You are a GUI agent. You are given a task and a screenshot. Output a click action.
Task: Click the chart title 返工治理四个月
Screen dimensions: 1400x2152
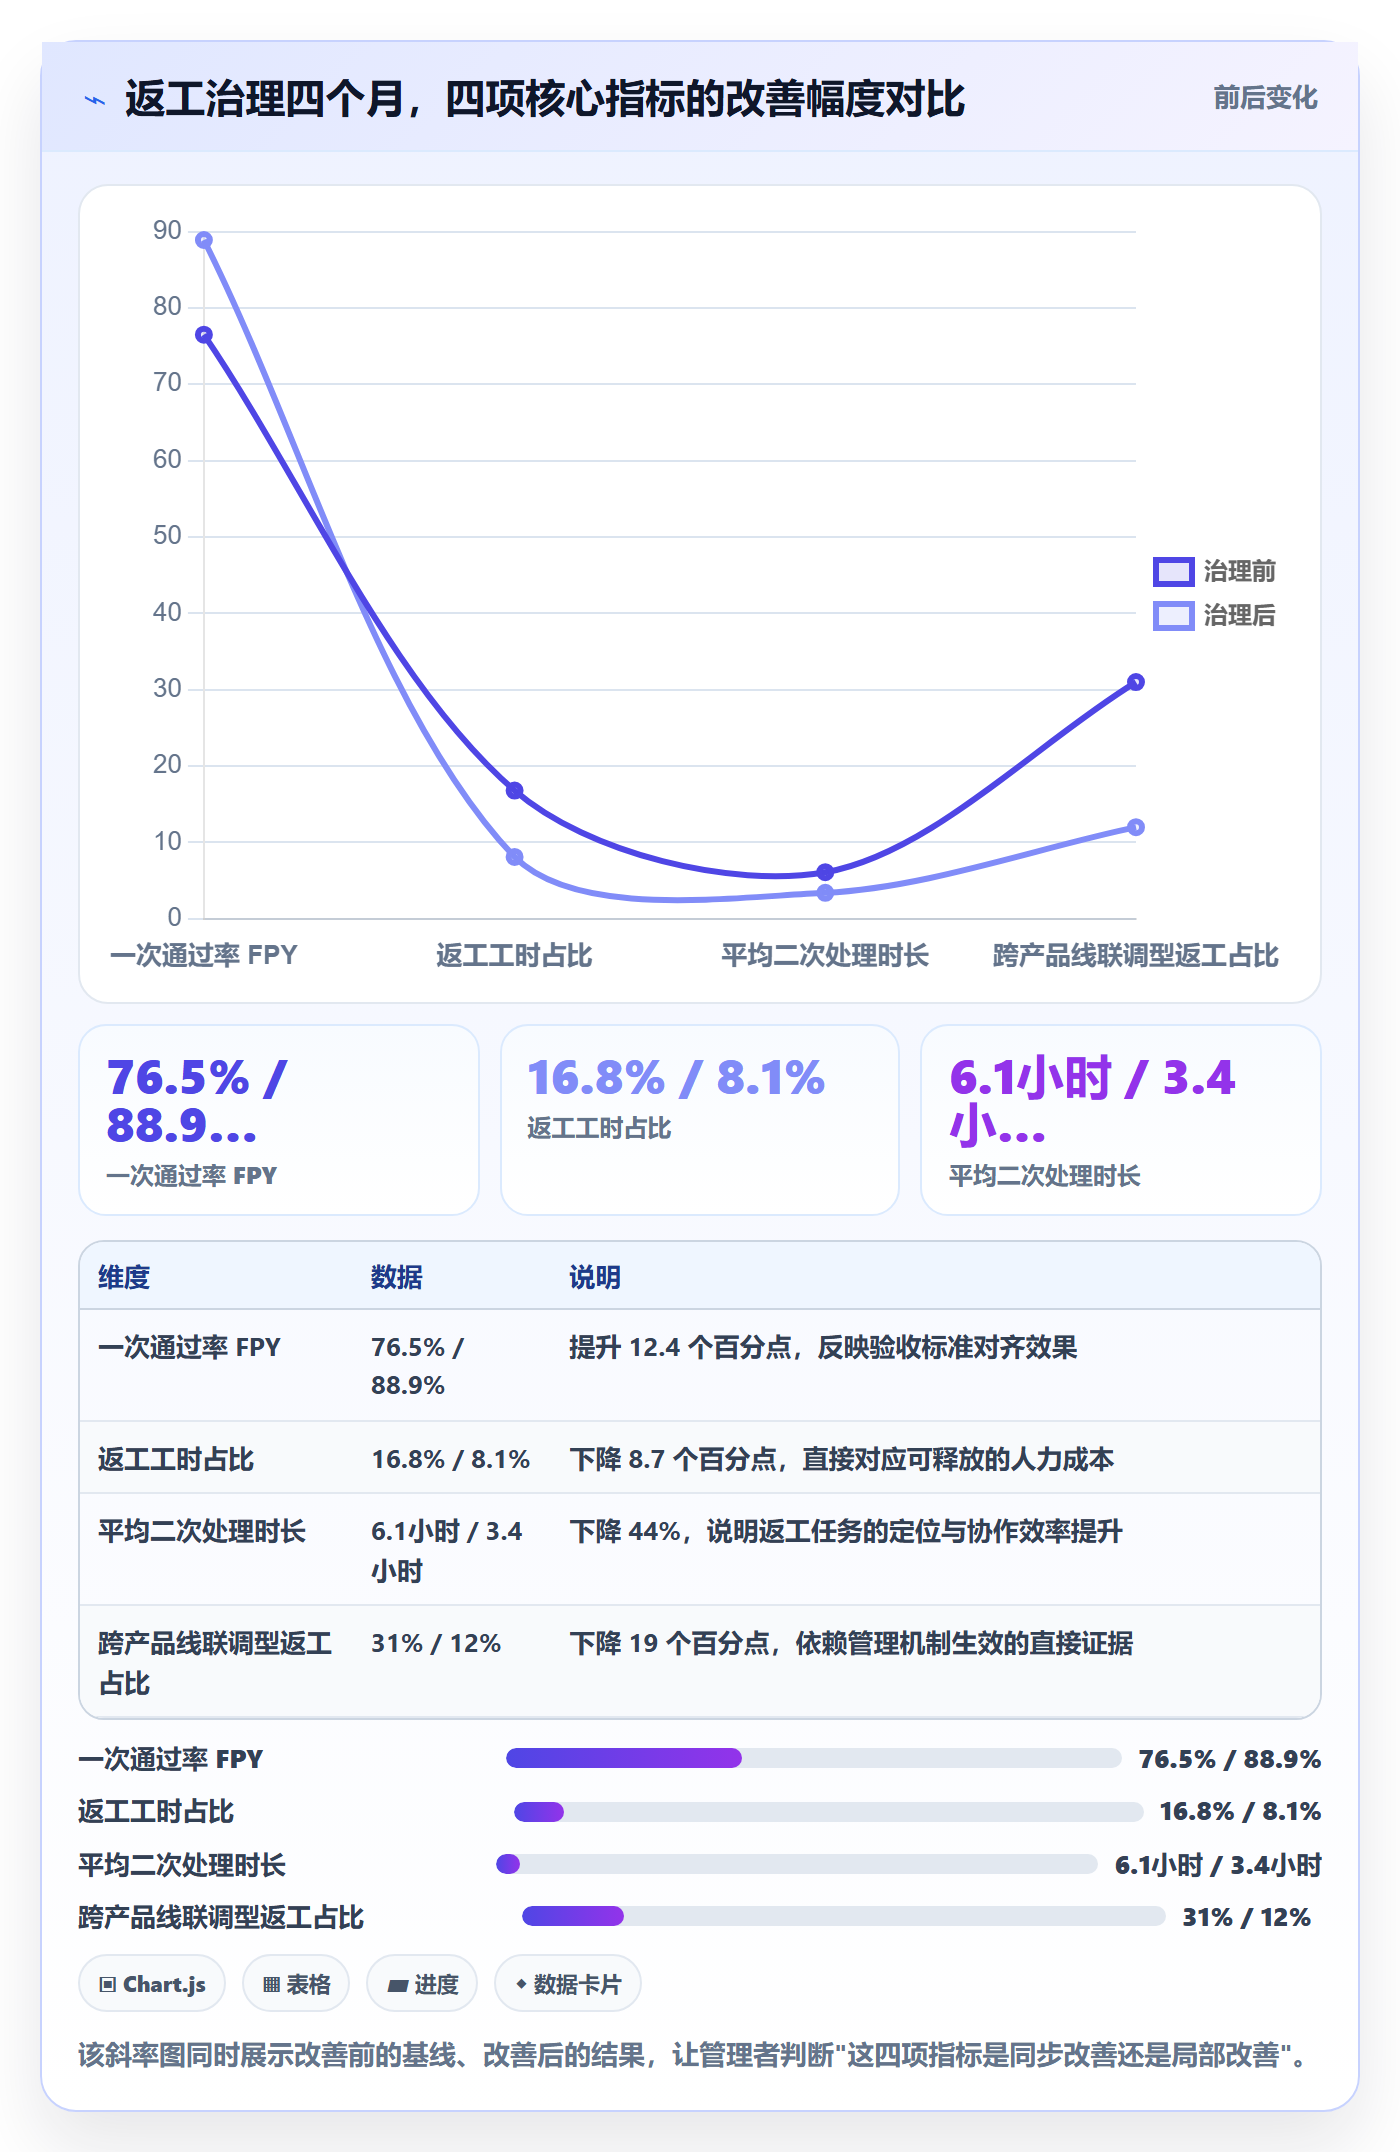click(x=544, y=98)
